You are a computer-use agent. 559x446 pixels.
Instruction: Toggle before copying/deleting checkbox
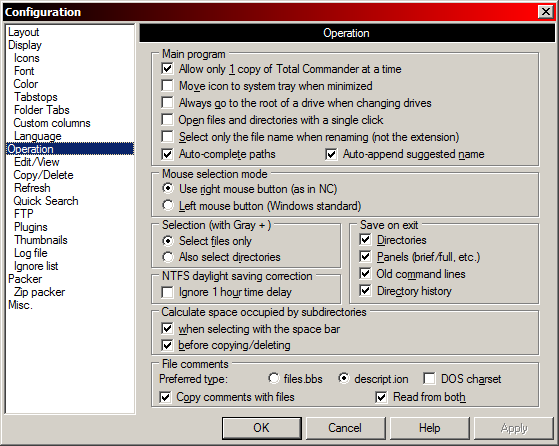click(x=167, y=345)
